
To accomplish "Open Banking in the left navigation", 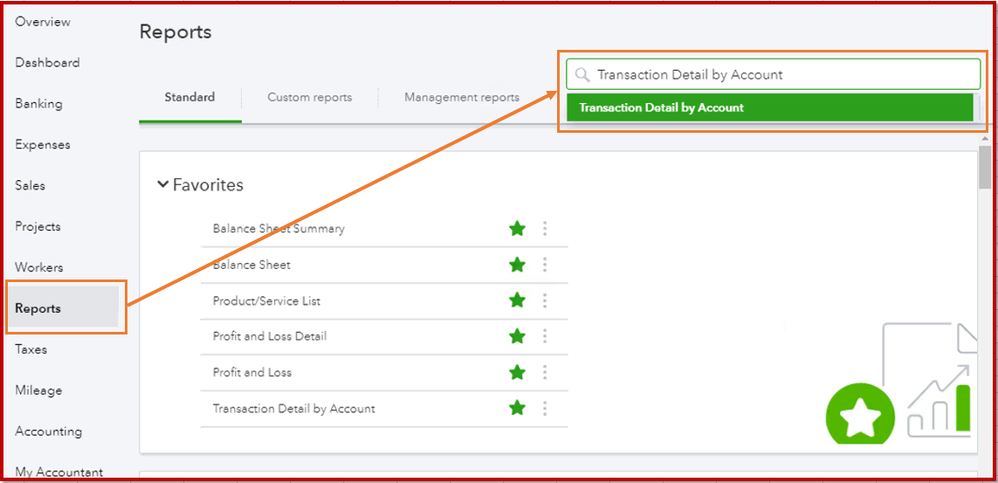I will coord(39,103).
